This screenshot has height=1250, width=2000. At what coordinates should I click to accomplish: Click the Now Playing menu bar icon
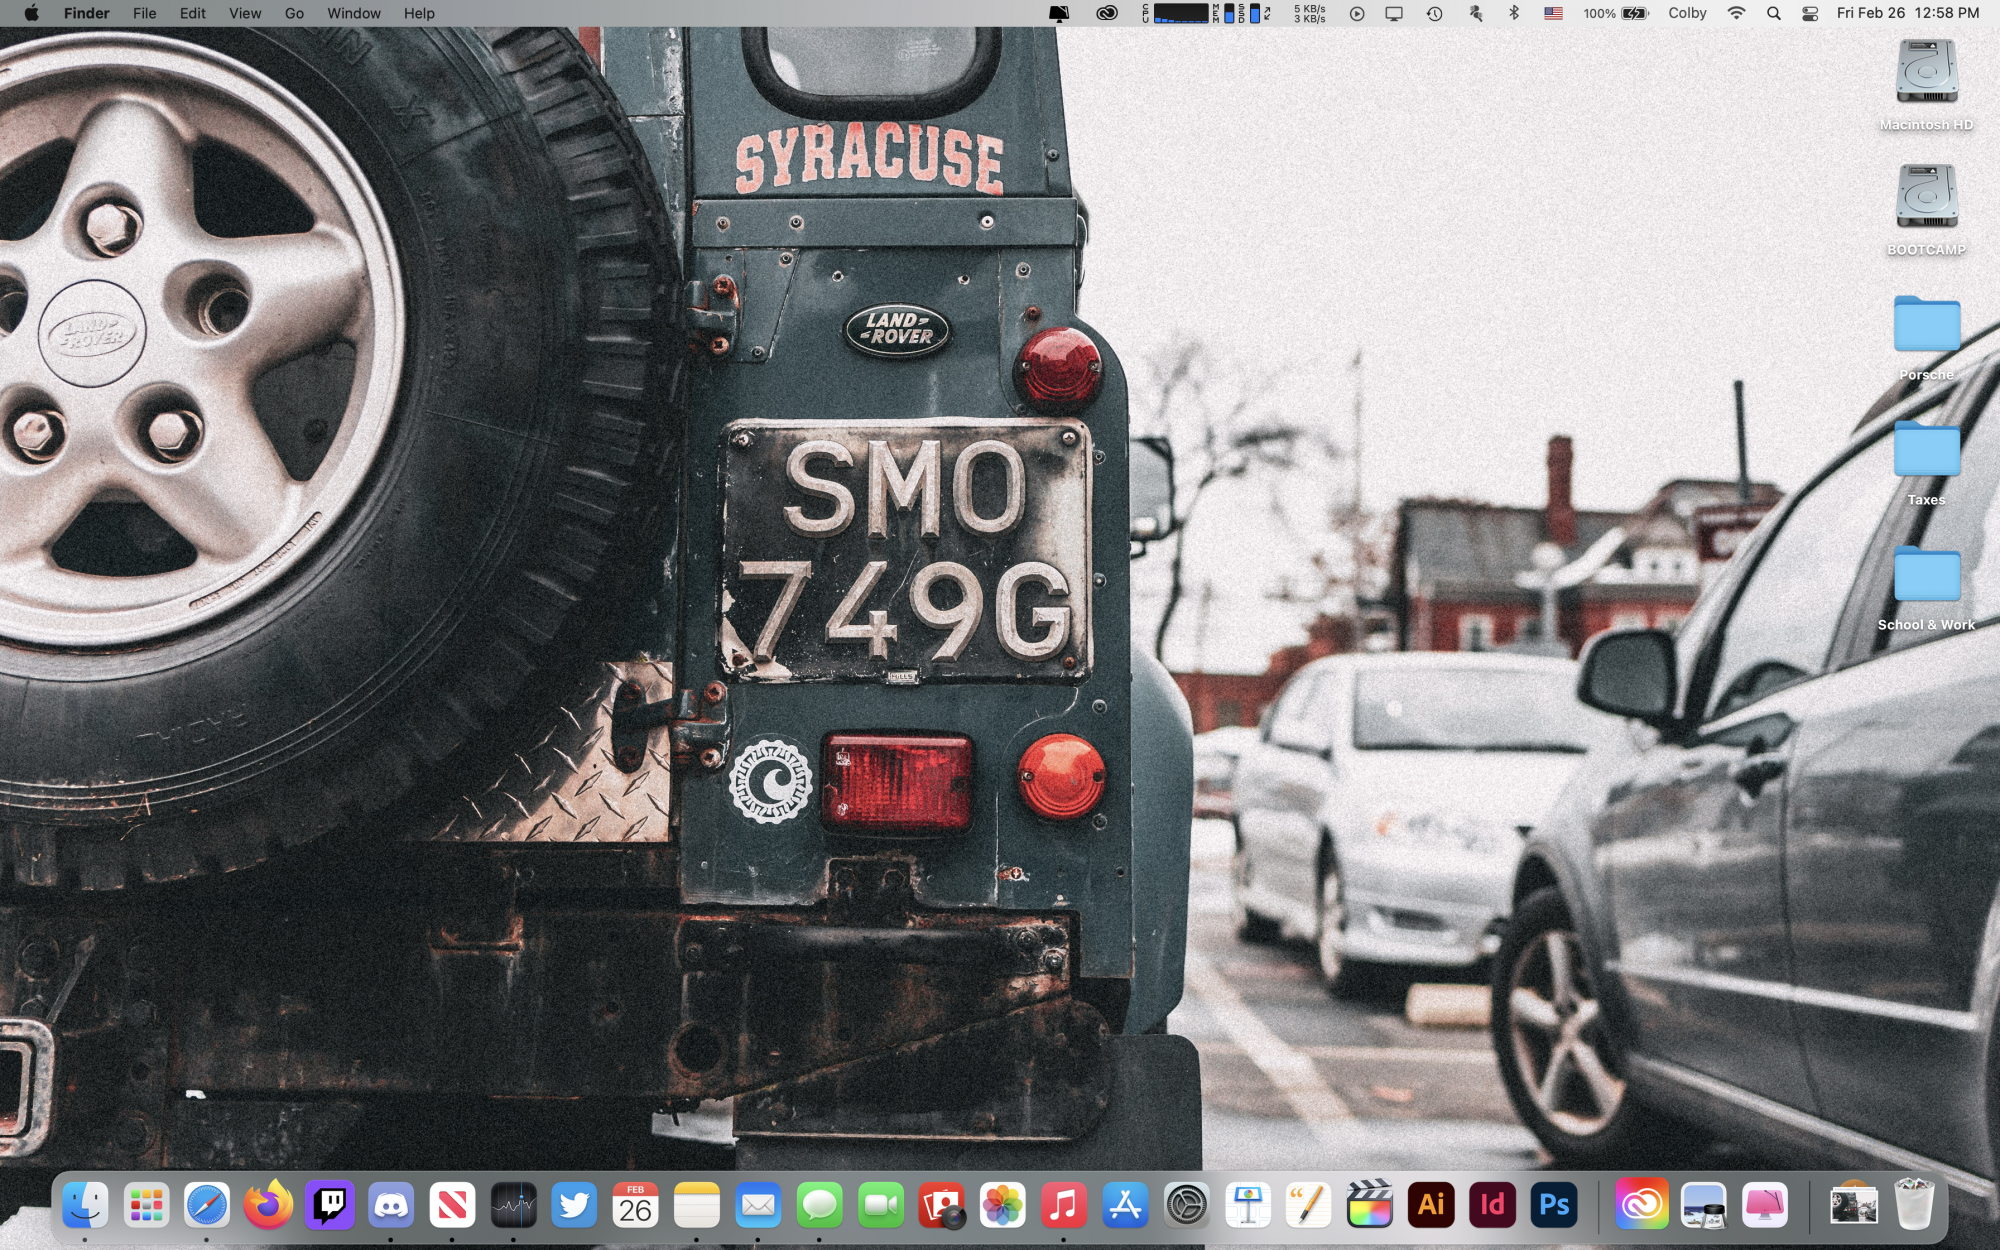tap(1357, 13)
